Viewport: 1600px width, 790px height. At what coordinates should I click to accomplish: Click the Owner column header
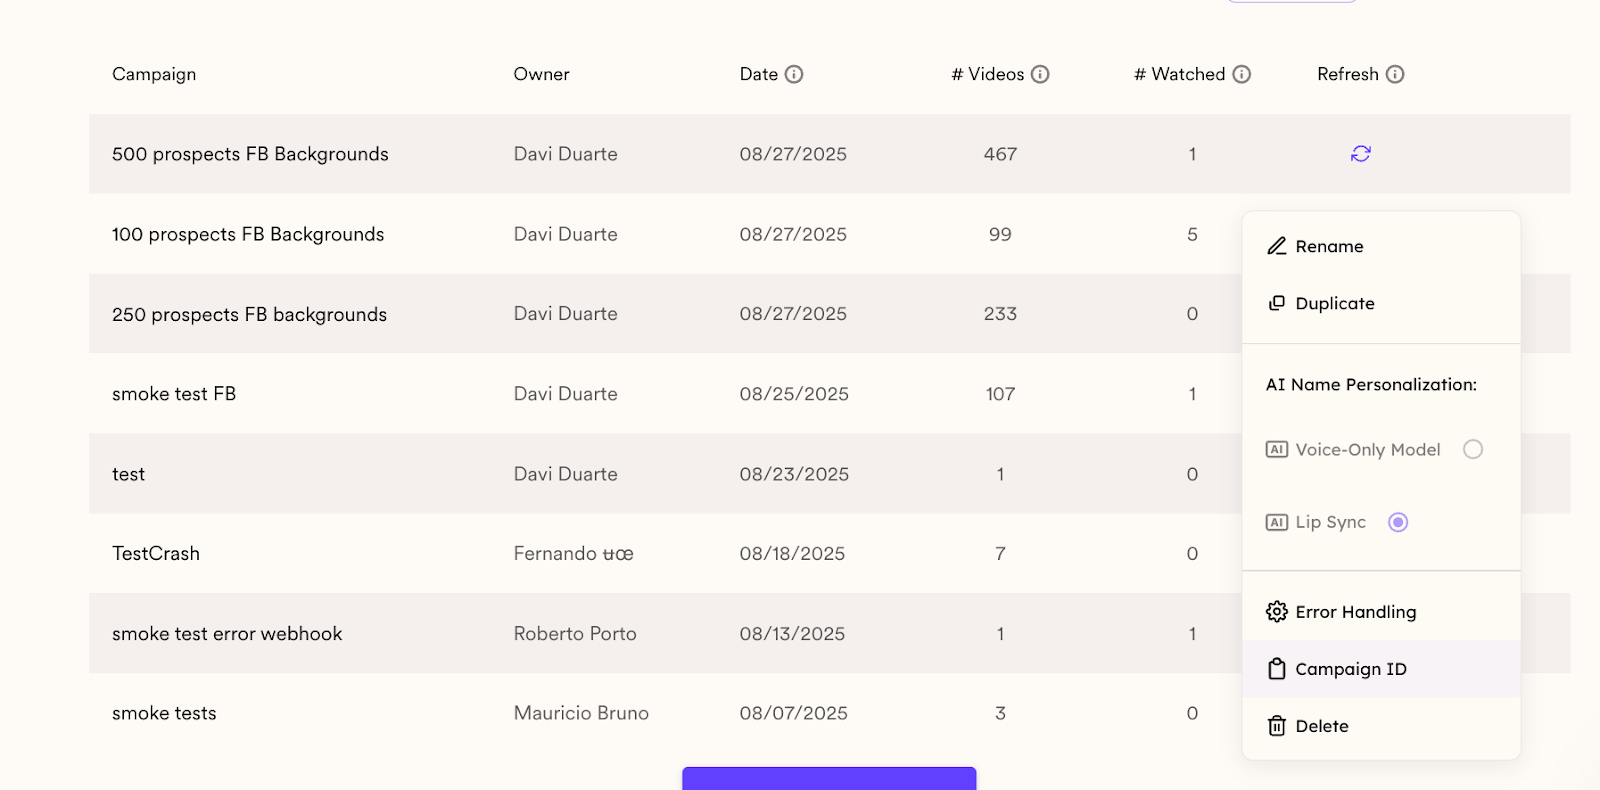[x=541, y=74]
